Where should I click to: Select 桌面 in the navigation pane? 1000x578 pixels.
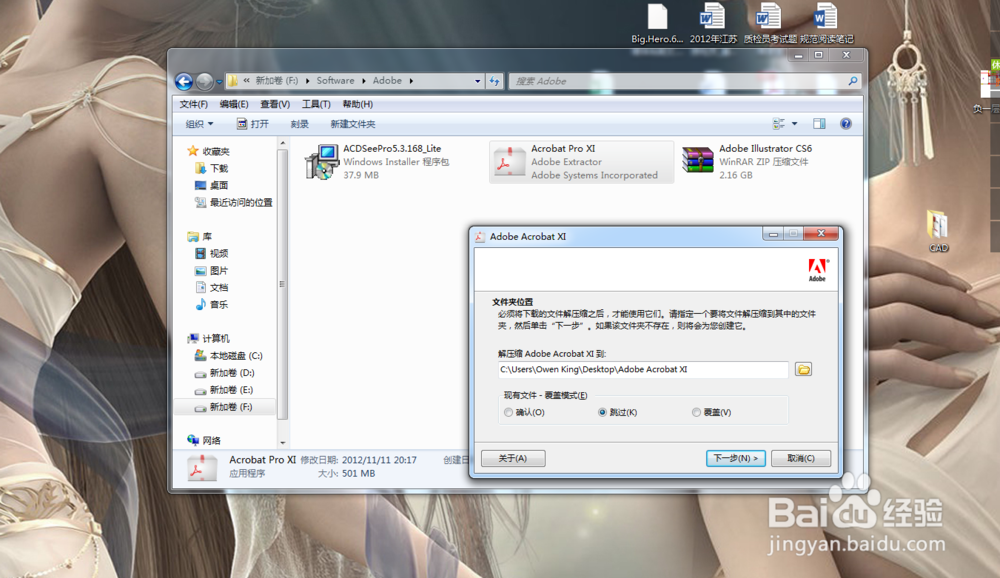click(211, 185)
